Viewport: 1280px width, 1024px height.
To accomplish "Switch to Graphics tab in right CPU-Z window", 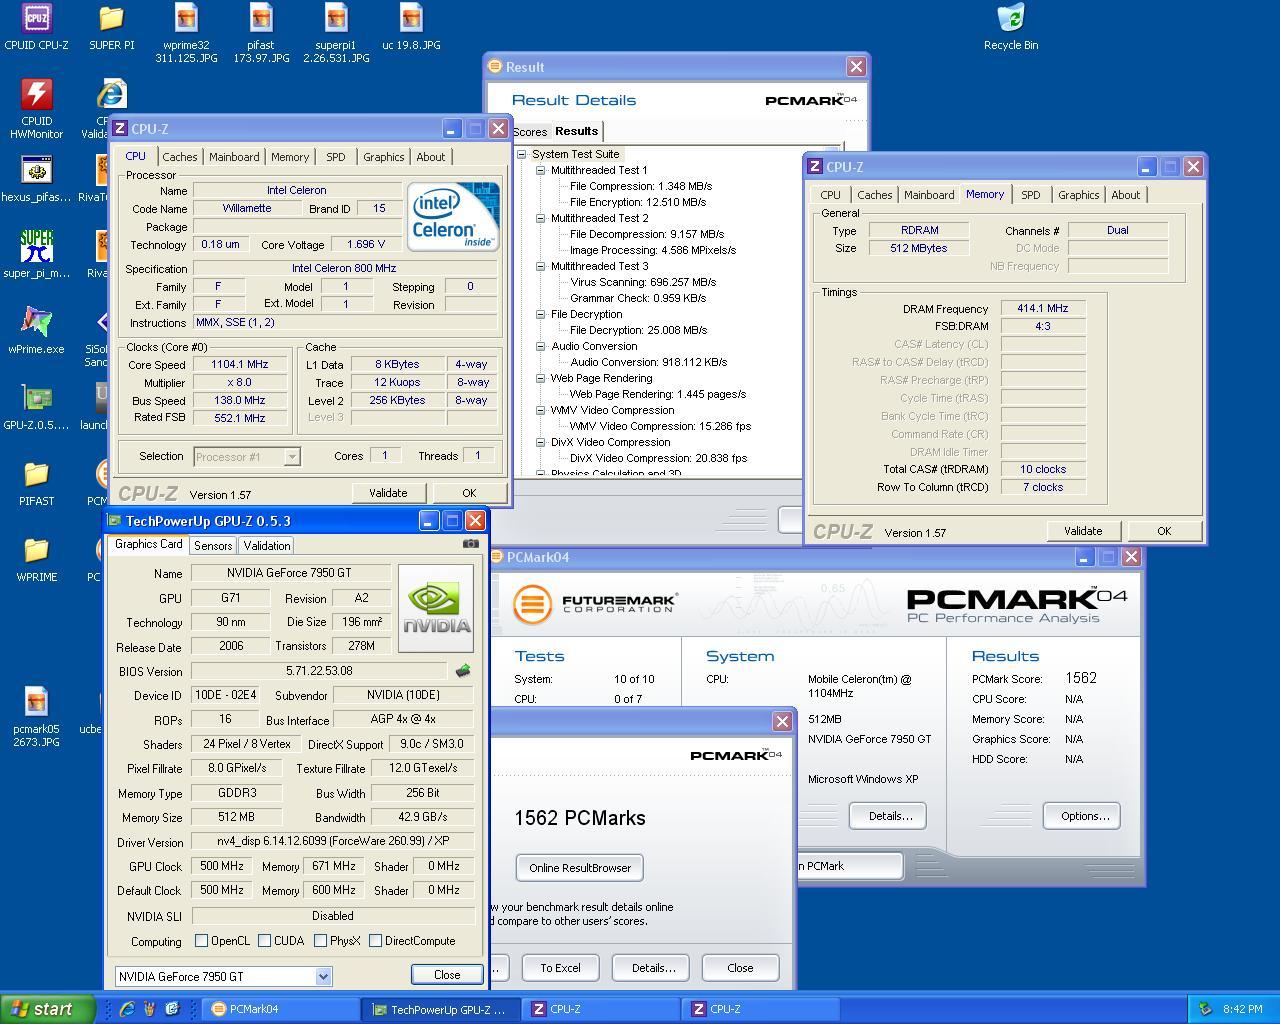I will (x=1078, y=195).
